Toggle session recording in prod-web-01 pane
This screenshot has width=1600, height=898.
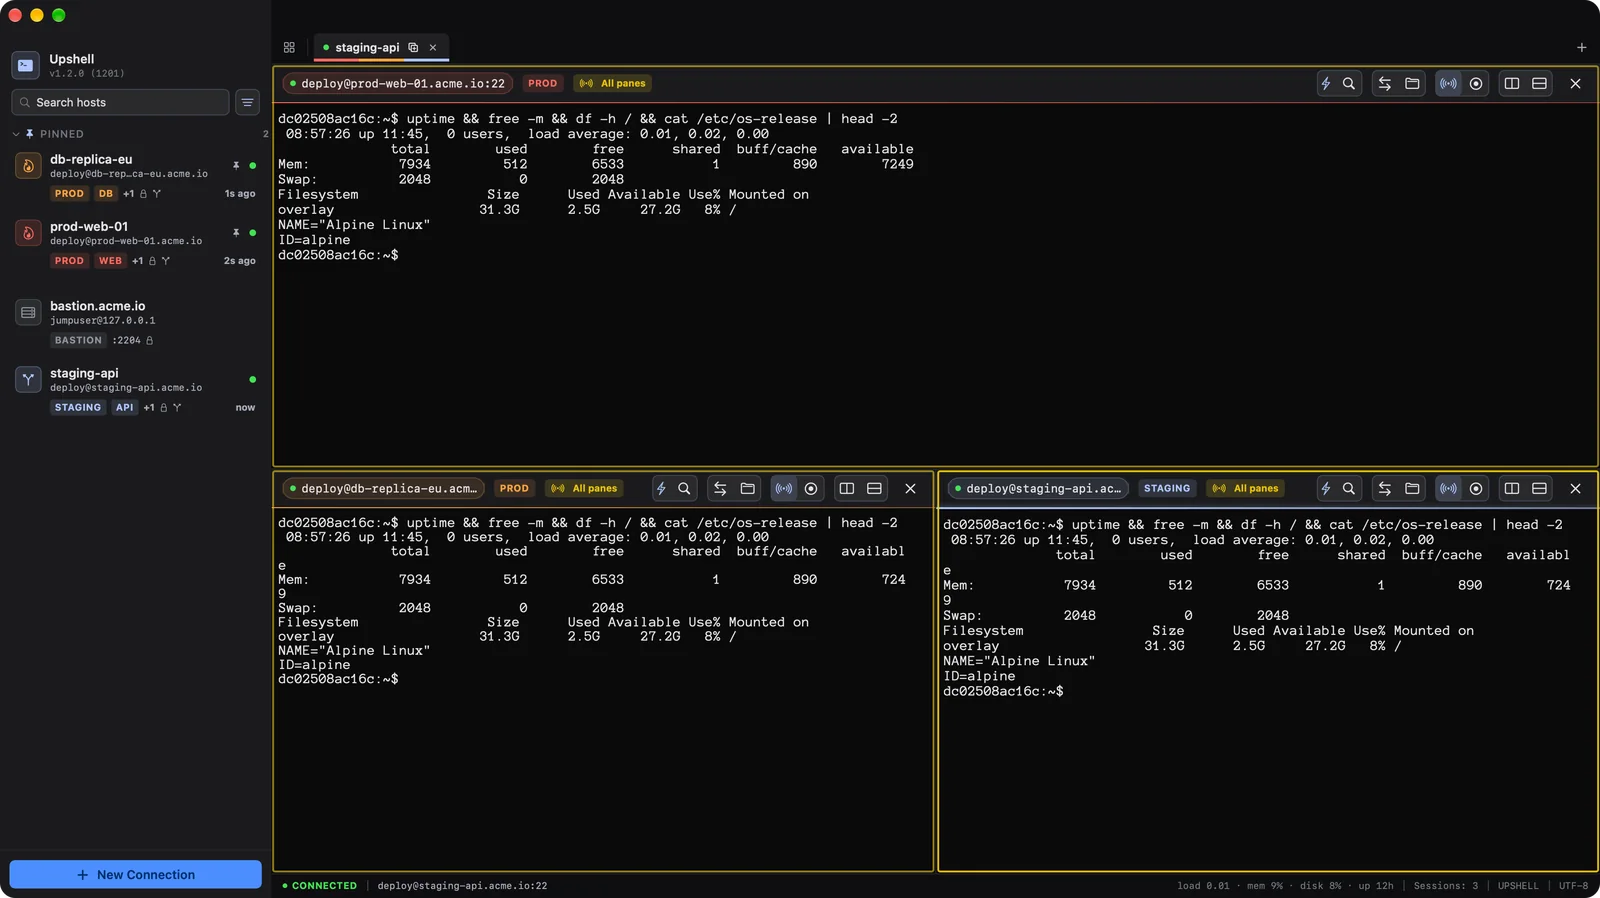pos(1476,84)
